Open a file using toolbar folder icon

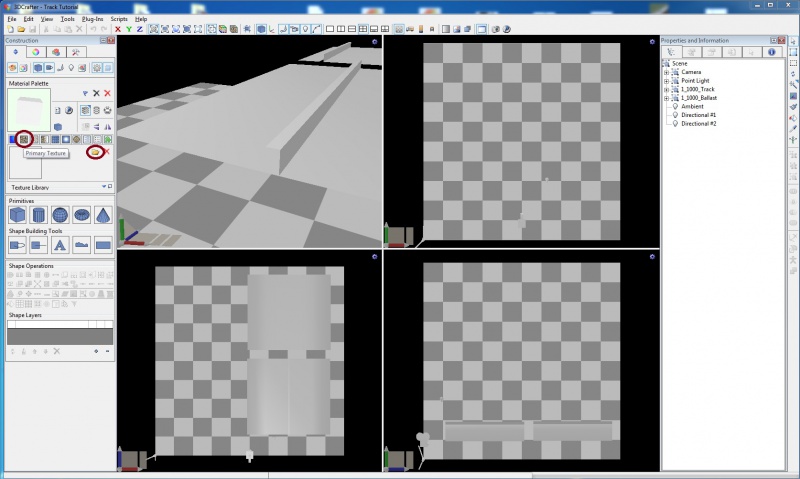click(x=21, y=29)
